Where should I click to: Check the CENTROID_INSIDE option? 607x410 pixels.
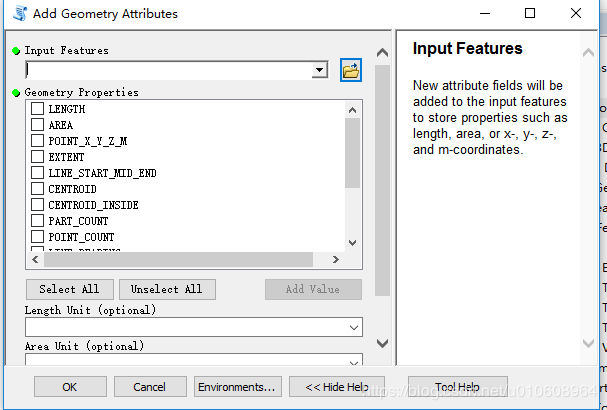[x=38, y=204]
